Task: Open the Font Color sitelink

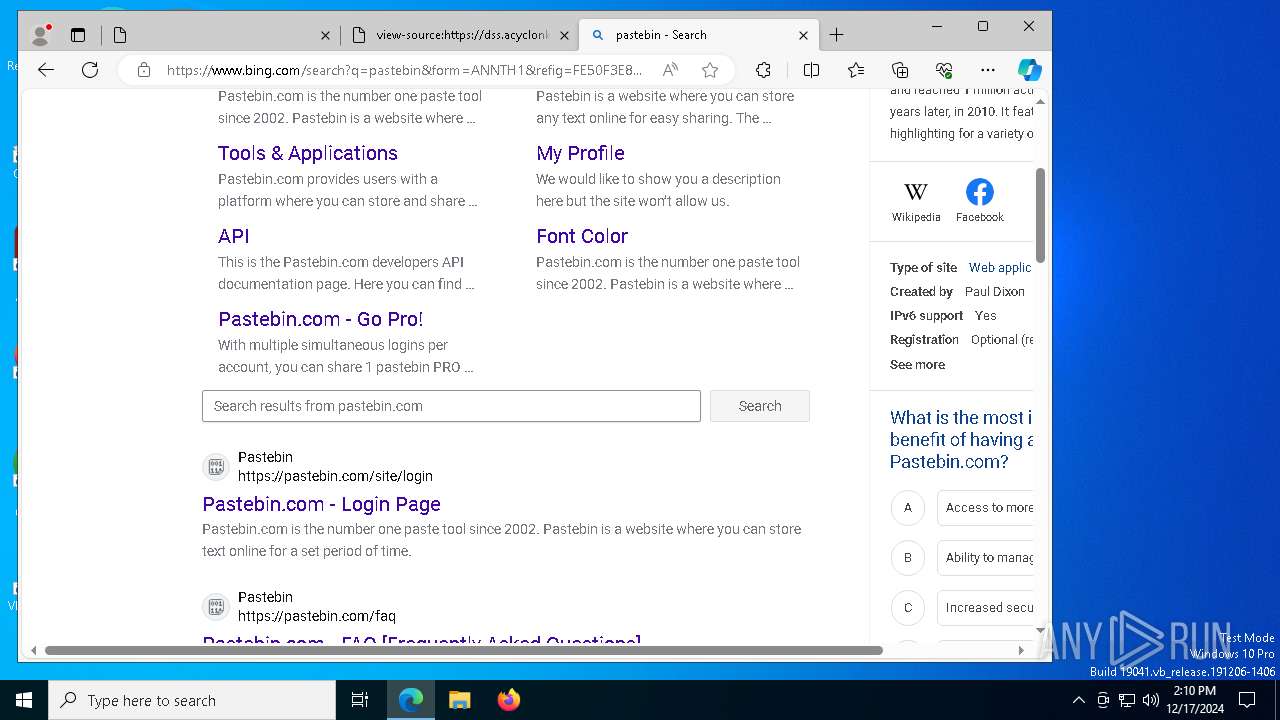Action: pyautogui.click(x=582, y=236)
